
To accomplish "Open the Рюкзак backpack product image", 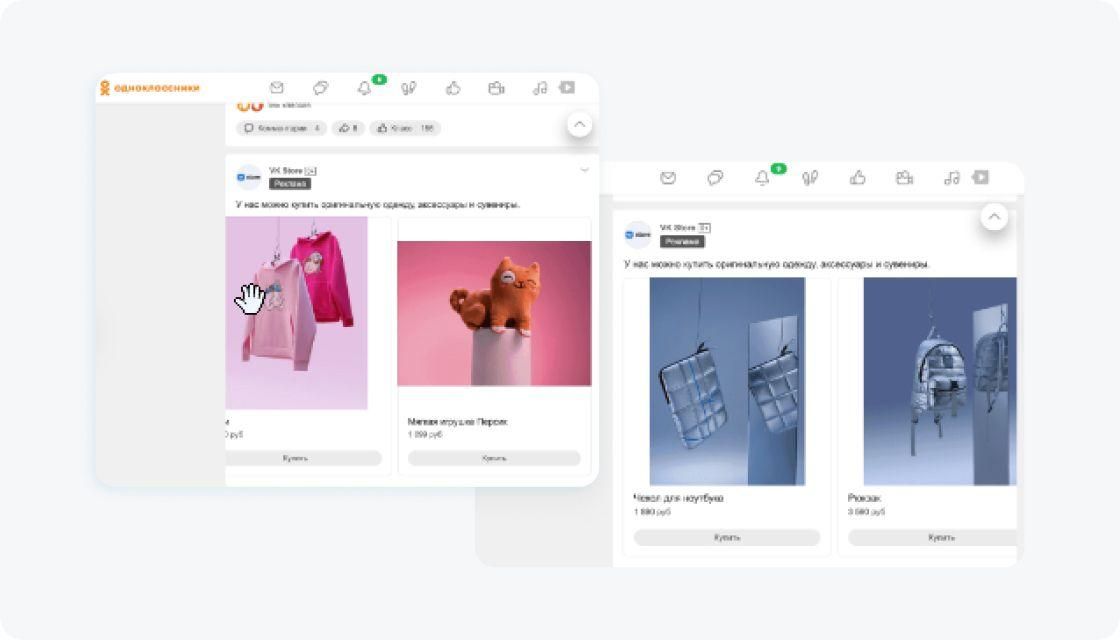I will pyautogui.click(x=938, y=381).
